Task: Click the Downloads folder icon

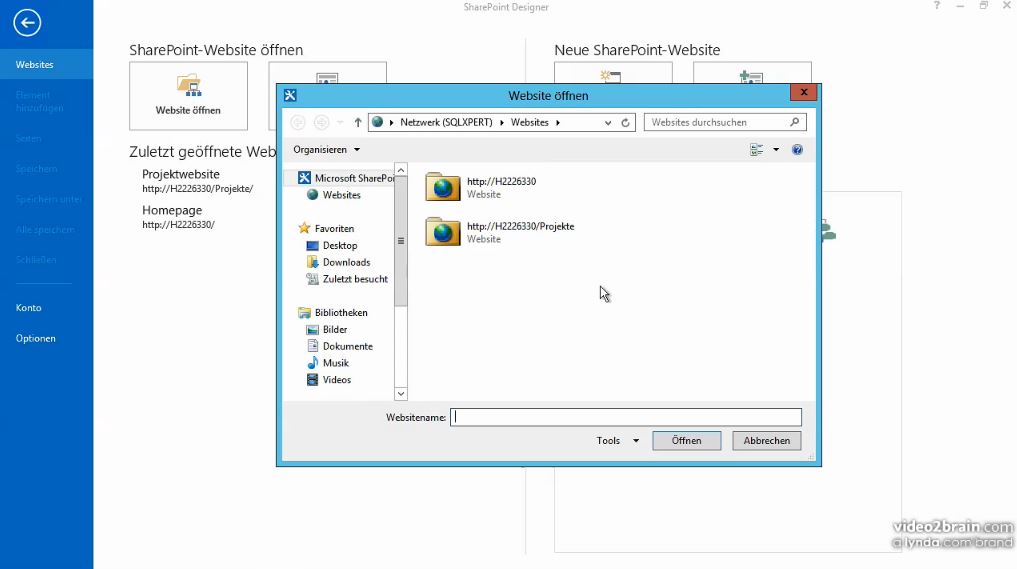Action: point(312,262)
